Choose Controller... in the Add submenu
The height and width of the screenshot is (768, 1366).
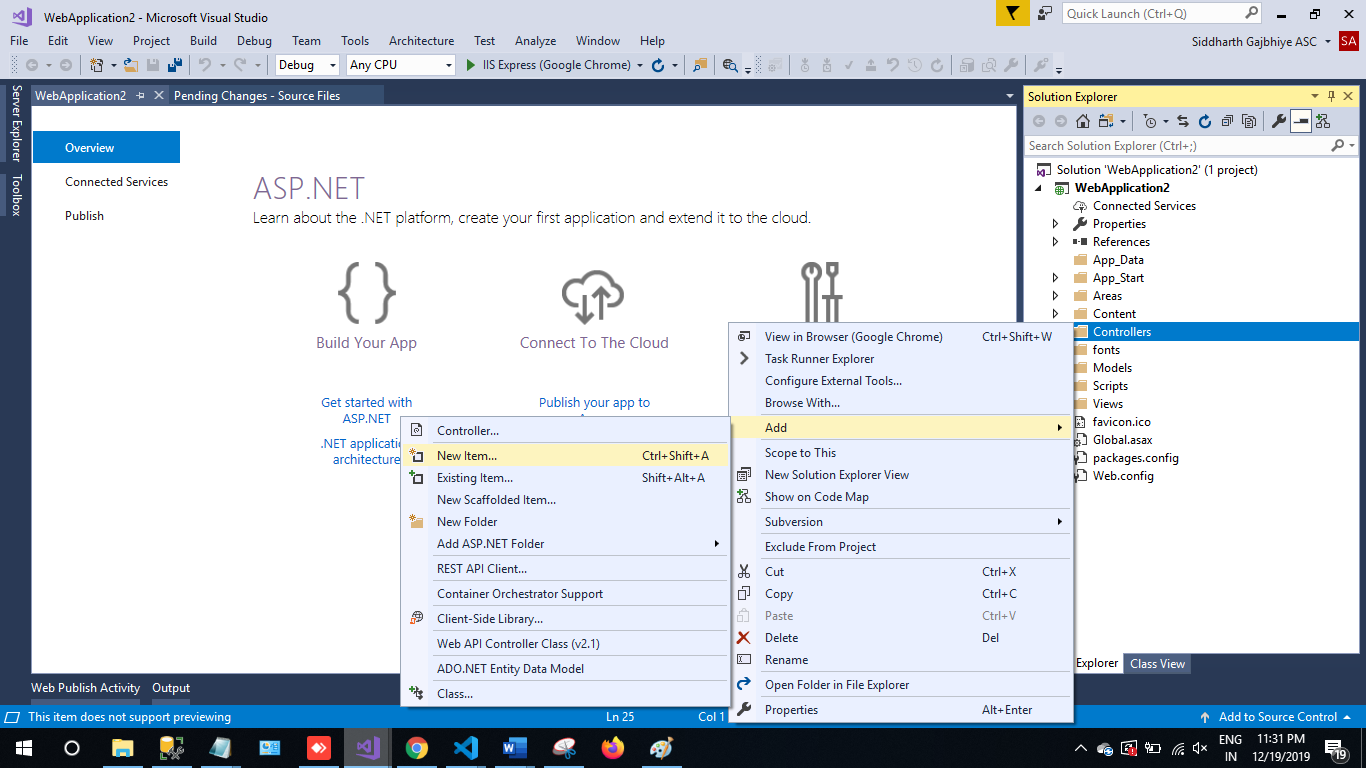[x=467, y=431]
